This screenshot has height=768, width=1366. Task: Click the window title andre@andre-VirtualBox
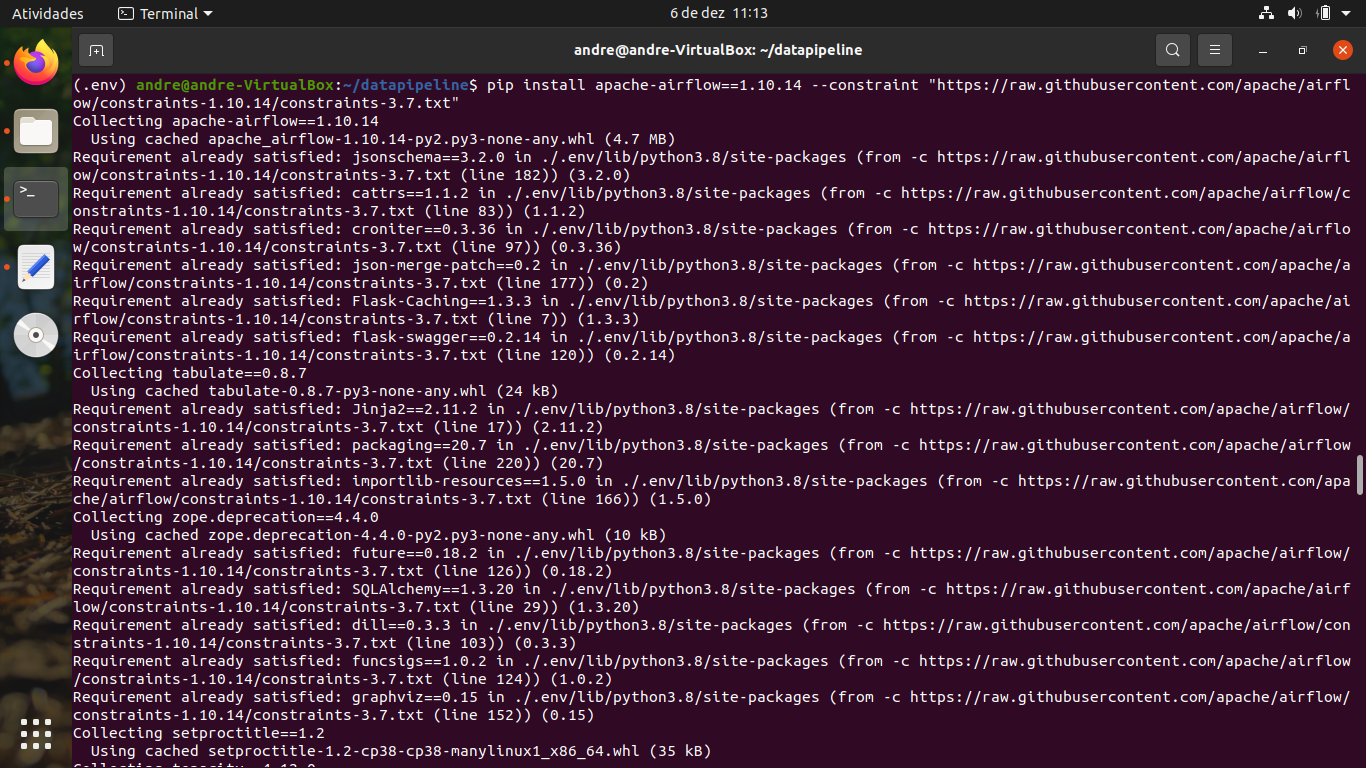(718, 50)
